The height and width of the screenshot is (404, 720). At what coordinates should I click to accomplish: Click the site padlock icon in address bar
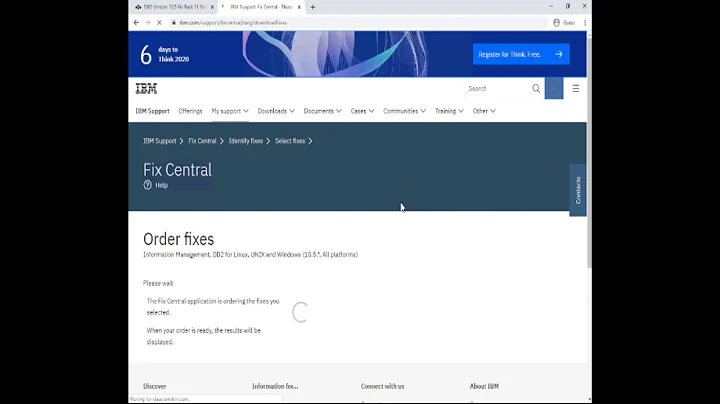tap(174, 22)
